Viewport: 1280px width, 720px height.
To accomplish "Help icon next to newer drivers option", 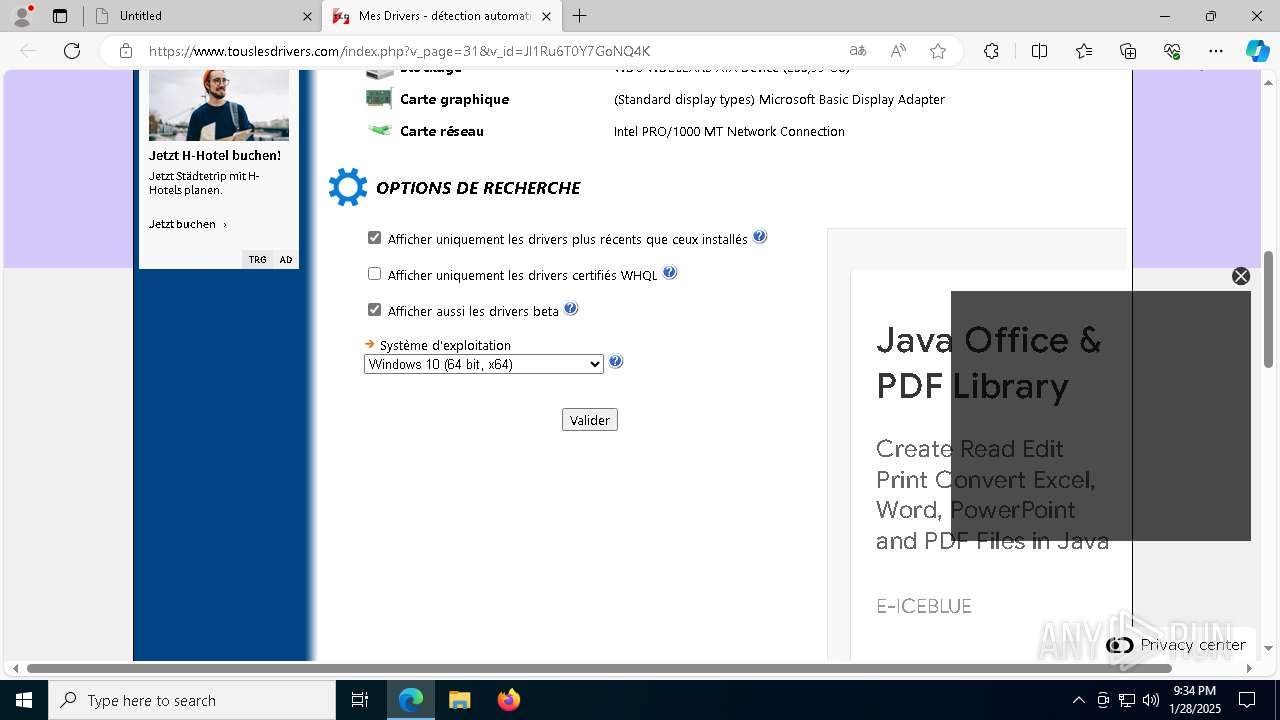I will (x=760, y=237).
